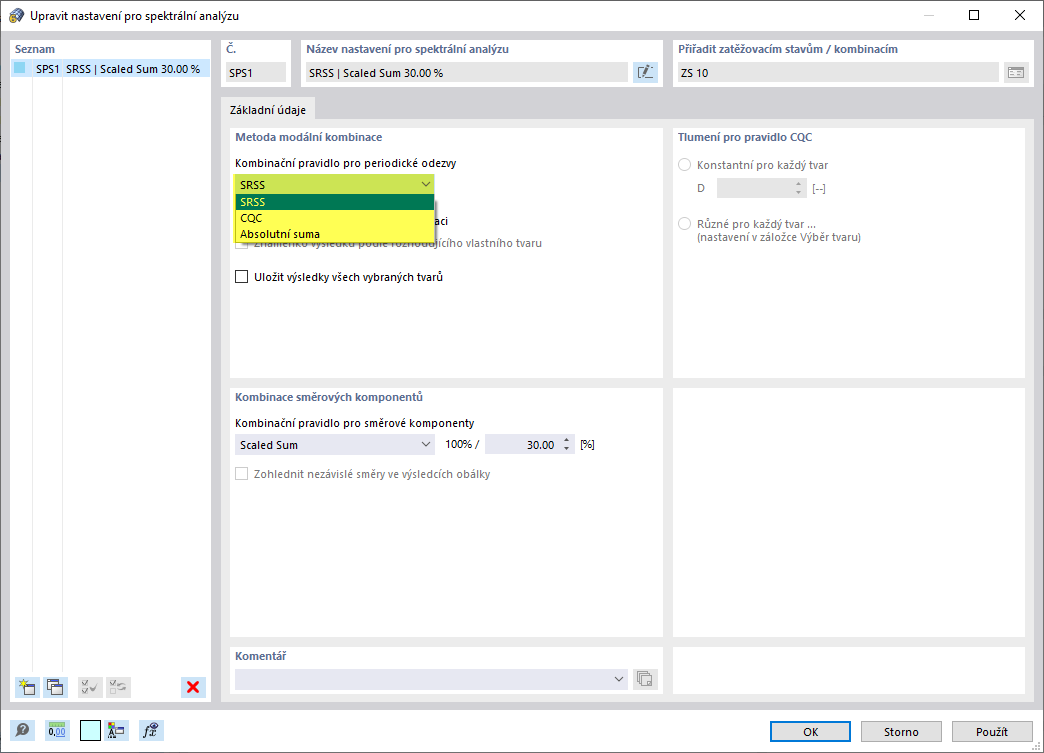Toggle 'Zohlednit nezávislé směry' checkbox
Viewport: 1044px width, 753px height.
pyautogui.click(x=242, y=474)
